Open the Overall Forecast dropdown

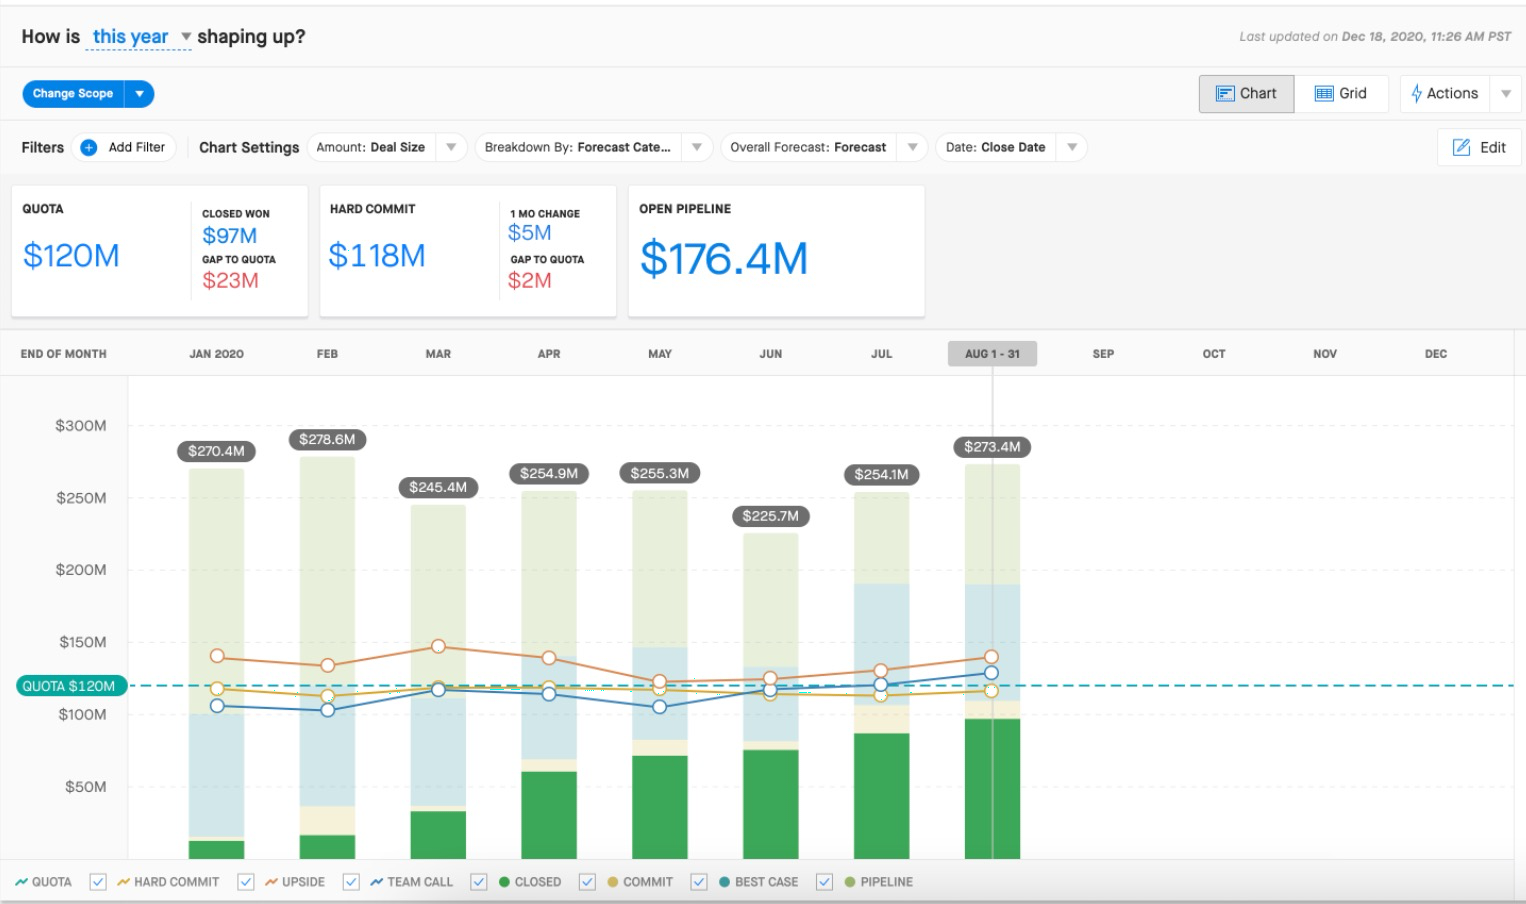tap(912, 147)
